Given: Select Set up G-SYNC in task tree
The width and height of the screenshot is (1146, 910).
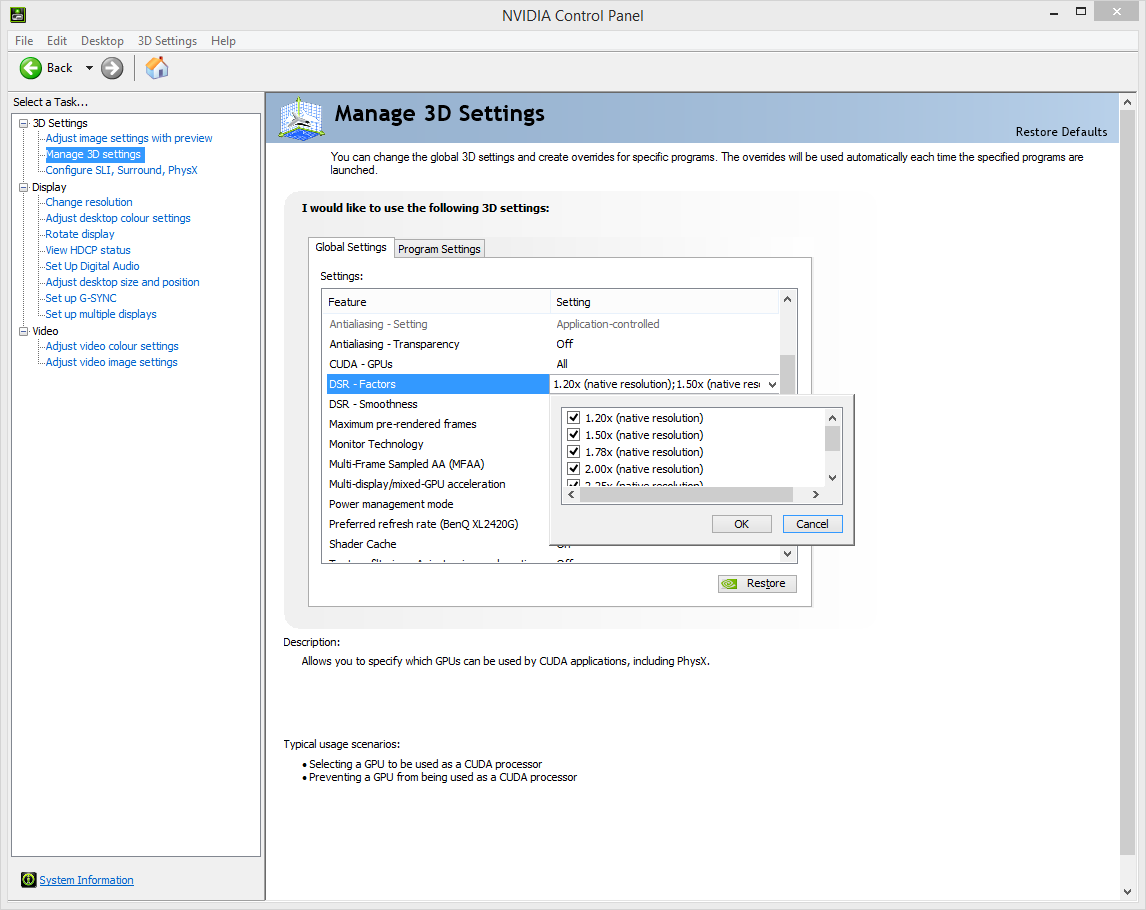Looking at the screenshot, I should [x=81, y=298].
